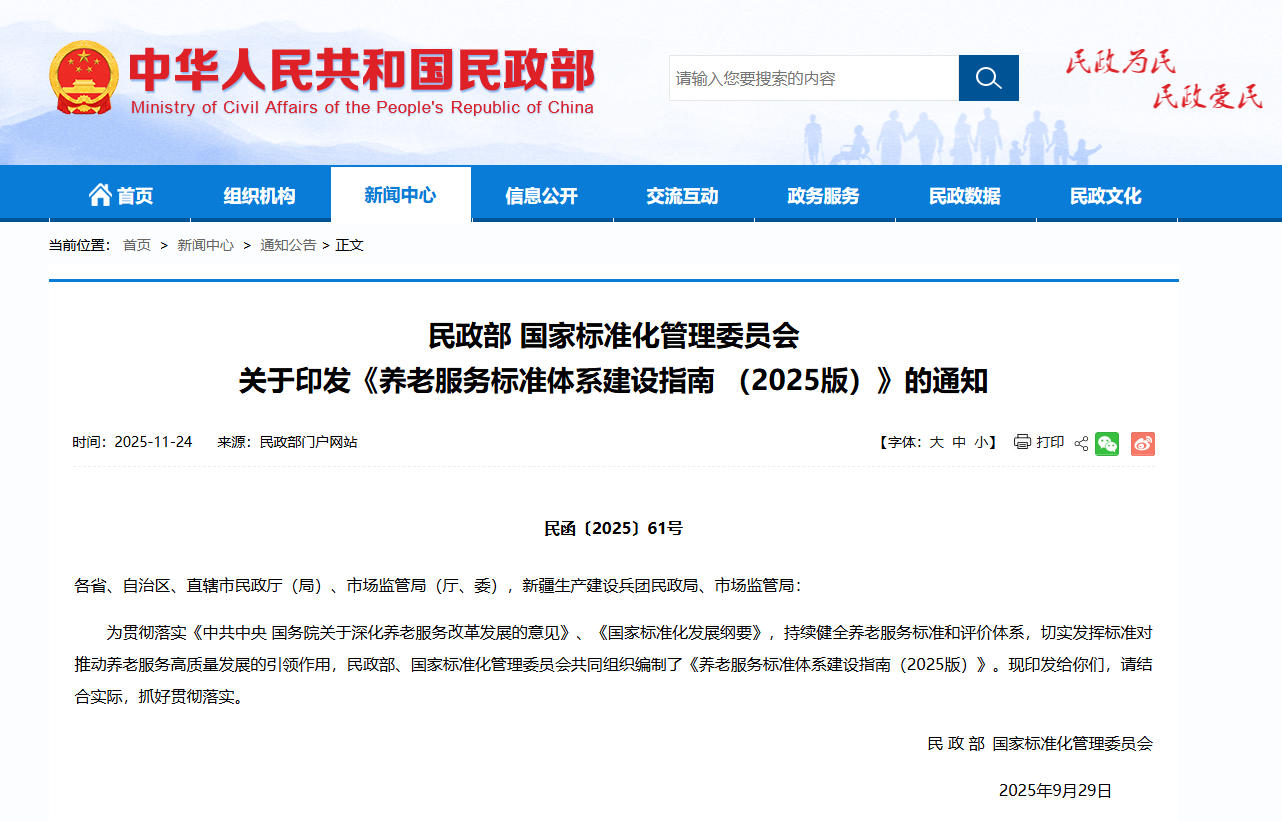Set font size to 中 (medium)
1282x821 pixels.
[958, 442]
